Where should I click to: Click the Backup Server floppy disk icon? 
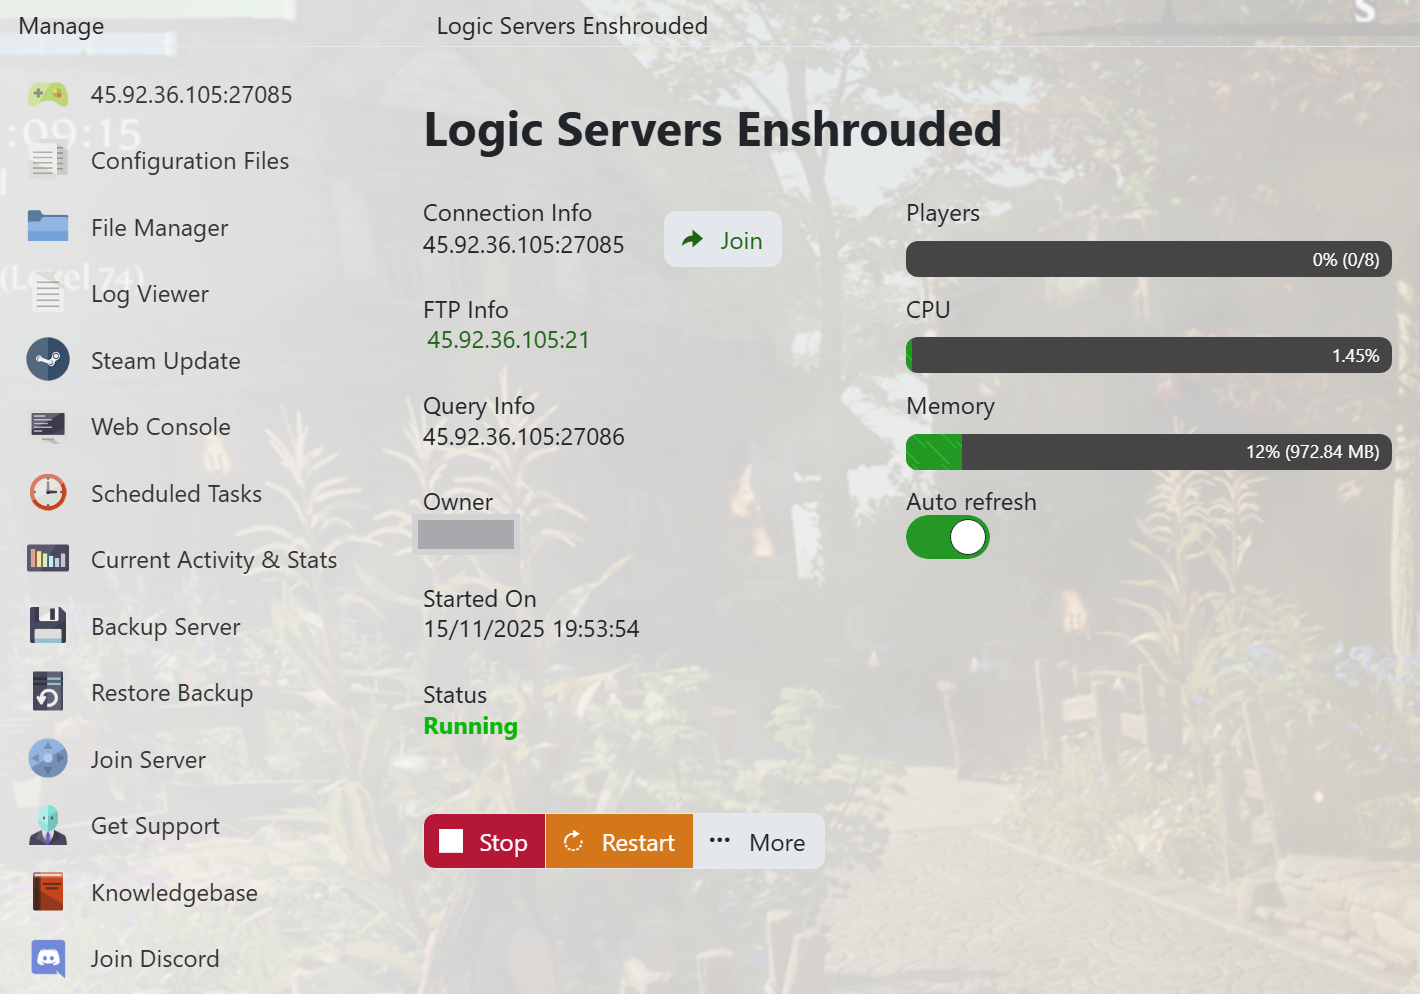[47, 626]
